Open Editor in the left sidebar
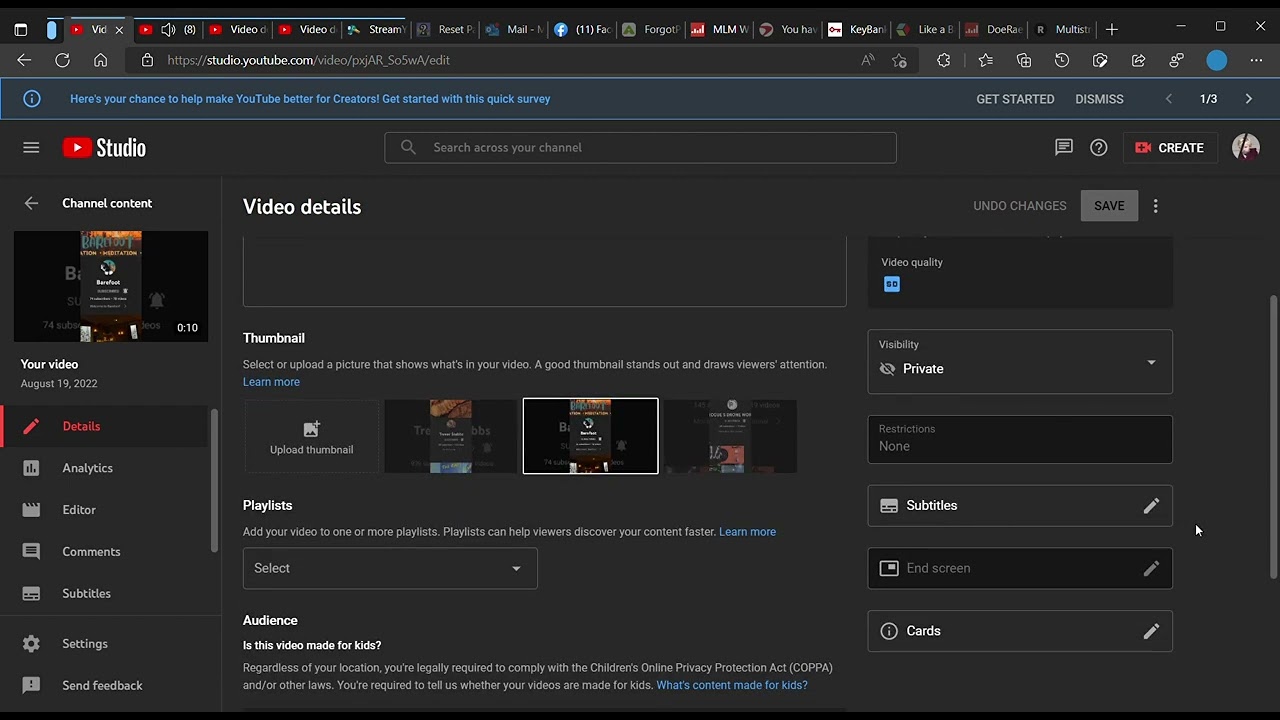Image resolution: width=1280 pixels, height=720 pixels. pyautogui.click(x=79, y=510)
